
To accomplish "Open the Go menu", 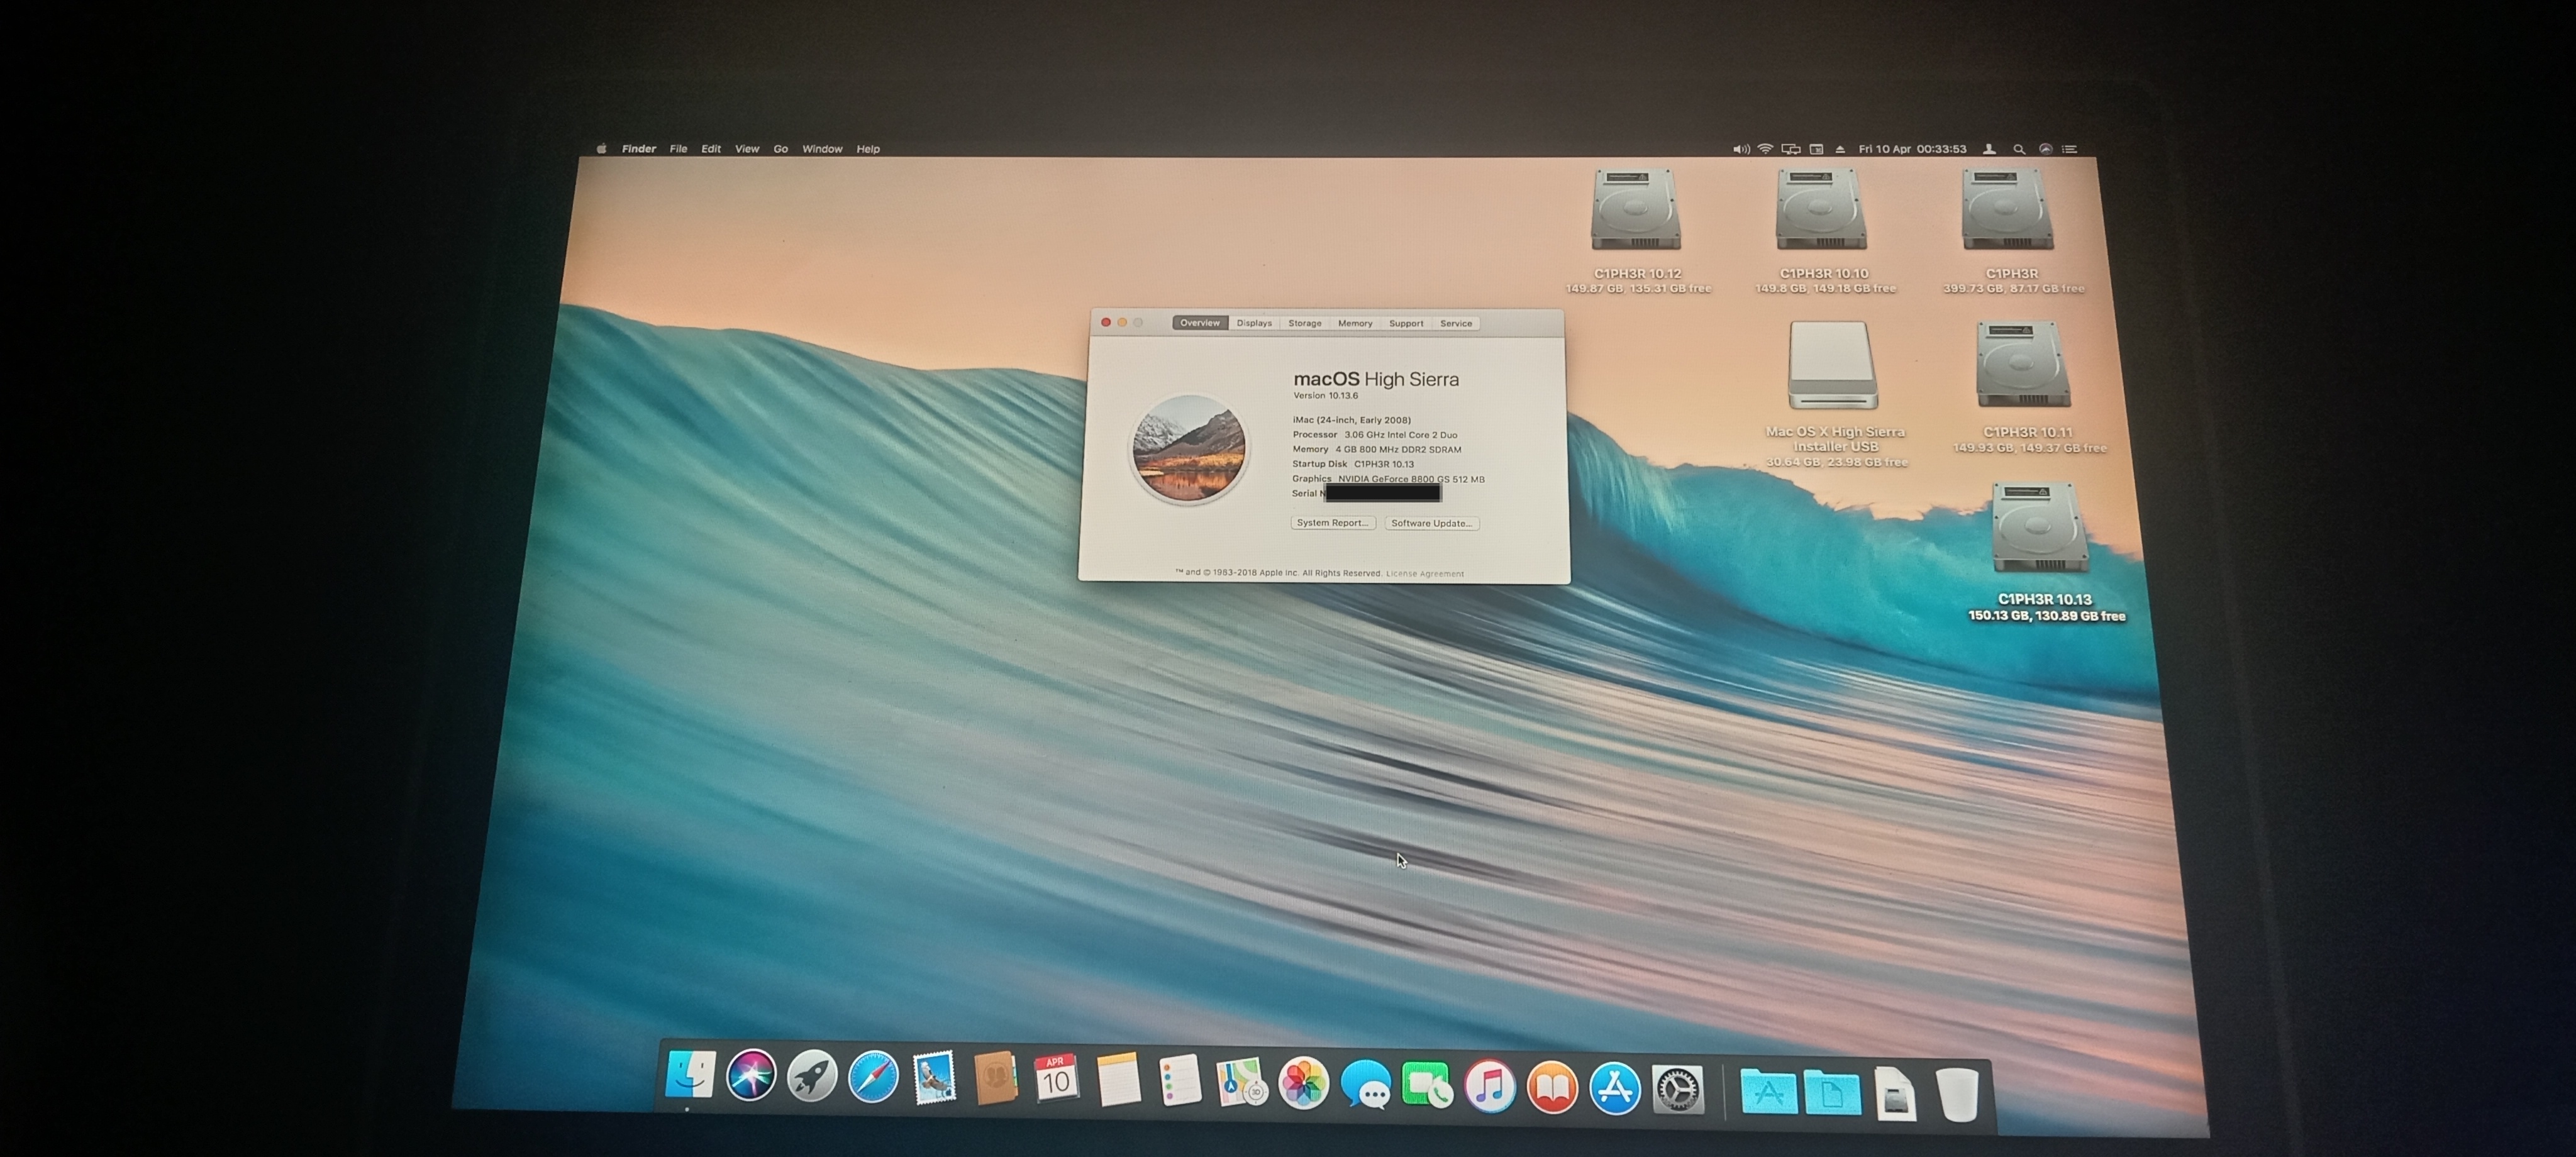I will (781, 149).
